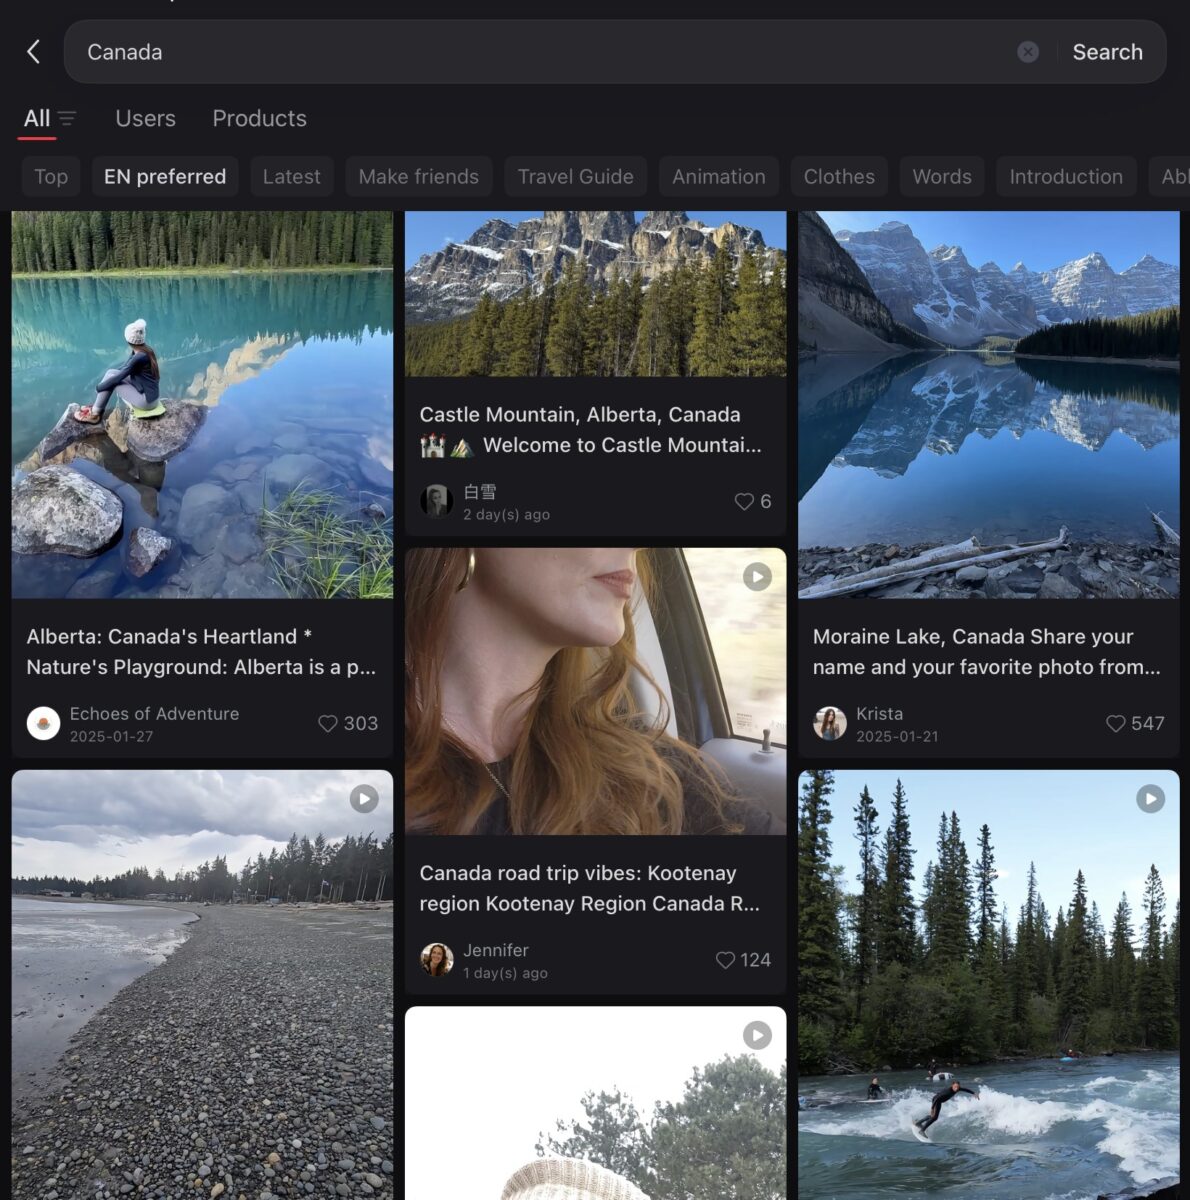Like Jennifer's road trip post heart
The image size is (1190, 1200).
[x=726, y=960]
